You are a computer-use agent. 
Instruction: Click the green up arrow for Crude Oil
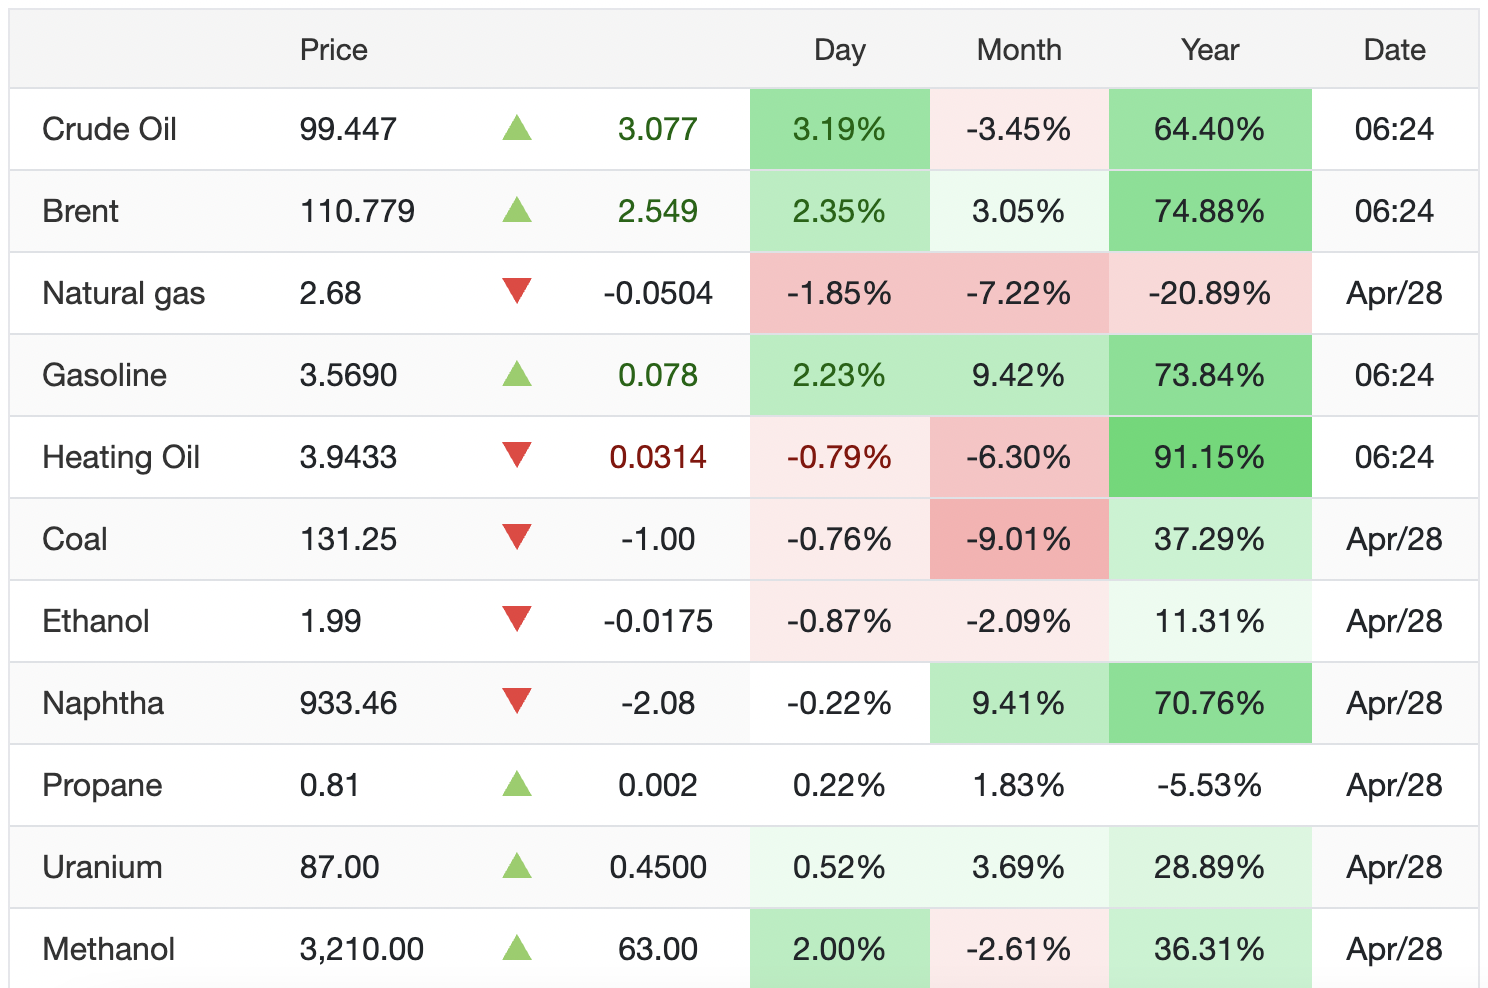pyautogui.click(x=517, y=128)
